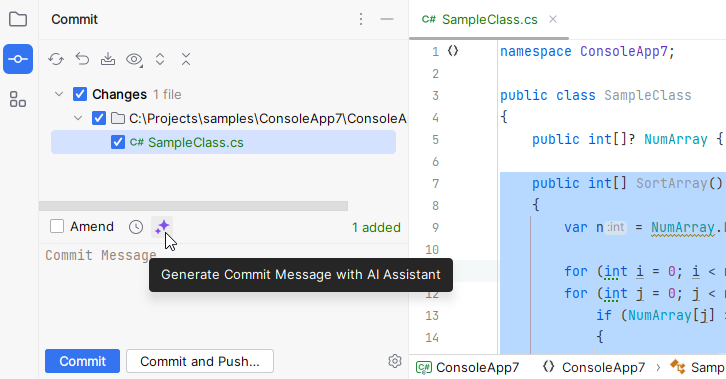Click the Collapse All icon
The width and height of the screenshot is (726, 379).
tap(186, 59)
